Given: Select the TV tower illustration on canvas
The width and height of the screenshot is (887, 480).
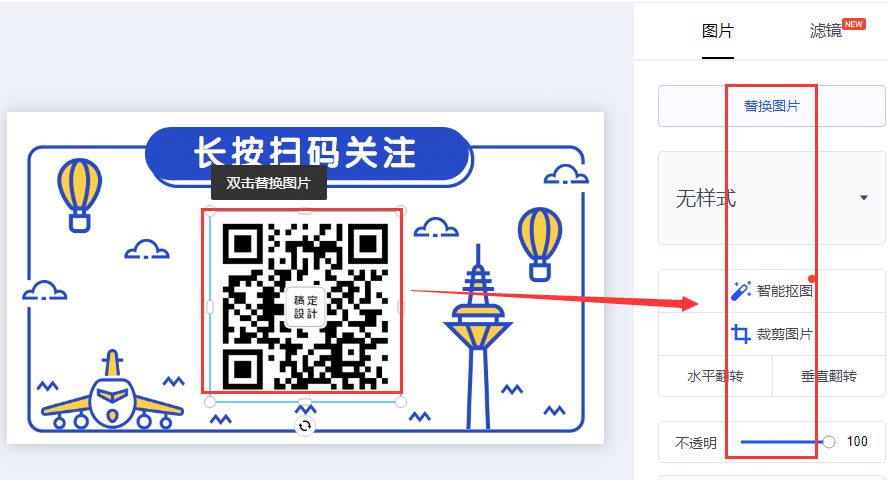Looking at the screenshot, I should coord(478,338).
